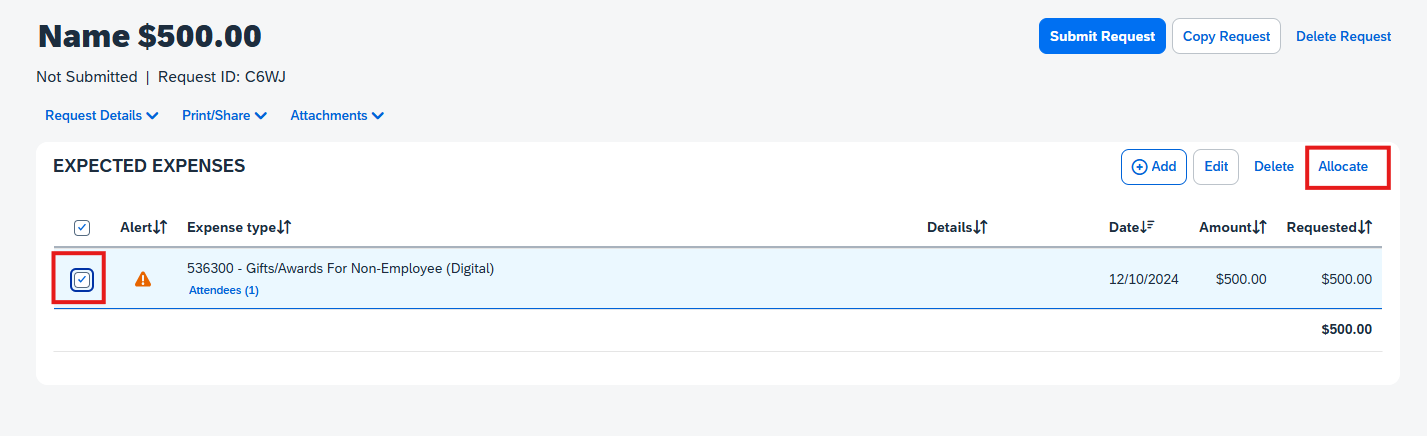1427x436 pixels.
Task: Open the Attendees (1) link
Action: pyautogui.click(x=224, y=291)
